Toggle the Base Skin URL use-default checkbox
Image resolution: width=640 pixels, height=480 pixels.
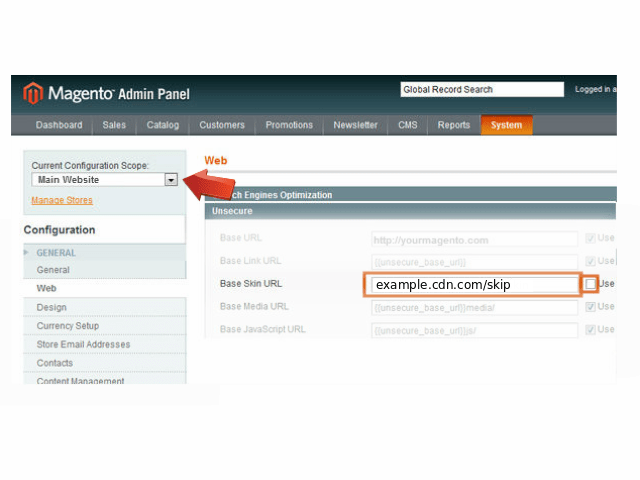click(x=591, y=284)
